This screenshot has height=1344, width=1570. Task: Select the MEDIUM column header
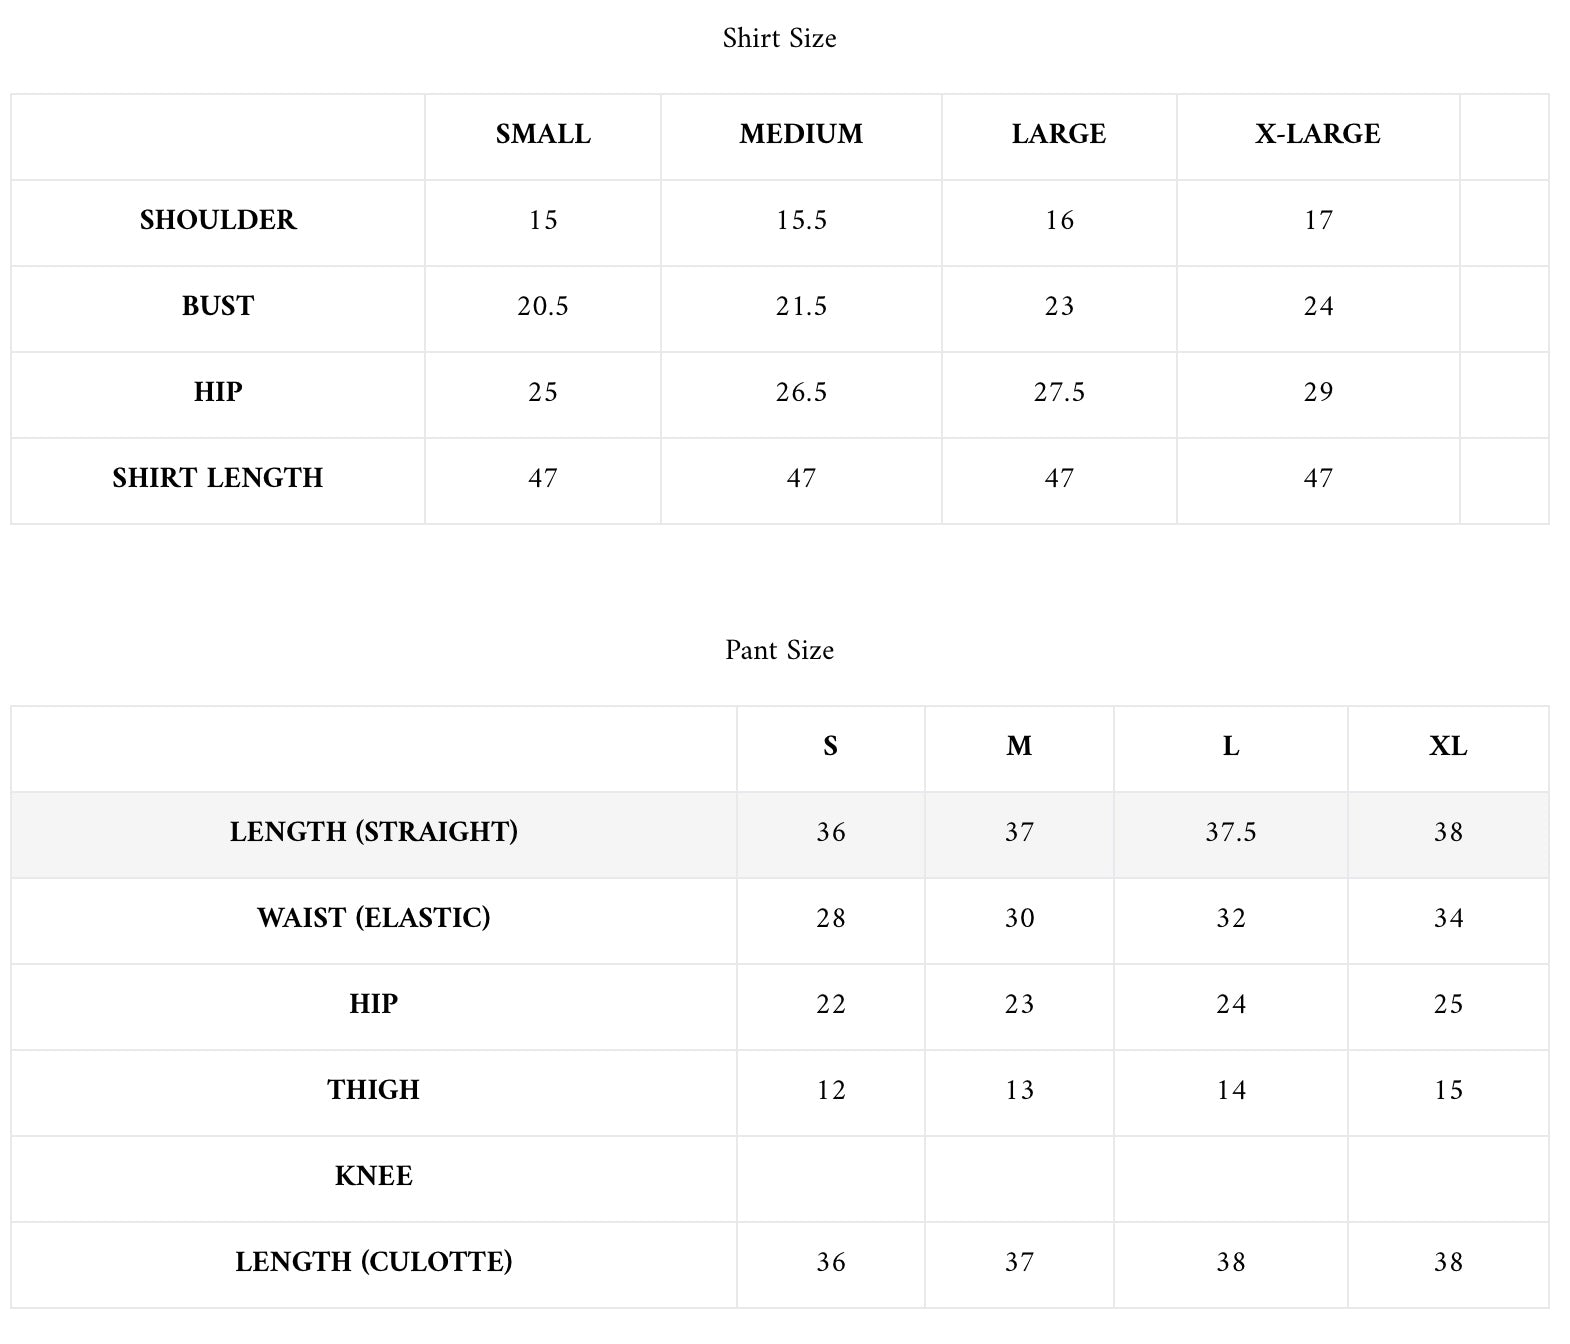801,134
